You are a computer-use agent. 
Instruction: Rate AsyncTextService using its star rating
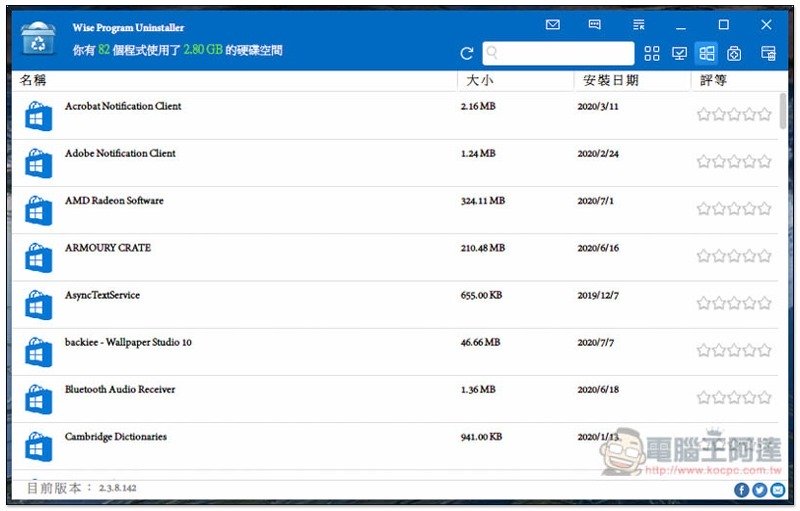[734, 303]
